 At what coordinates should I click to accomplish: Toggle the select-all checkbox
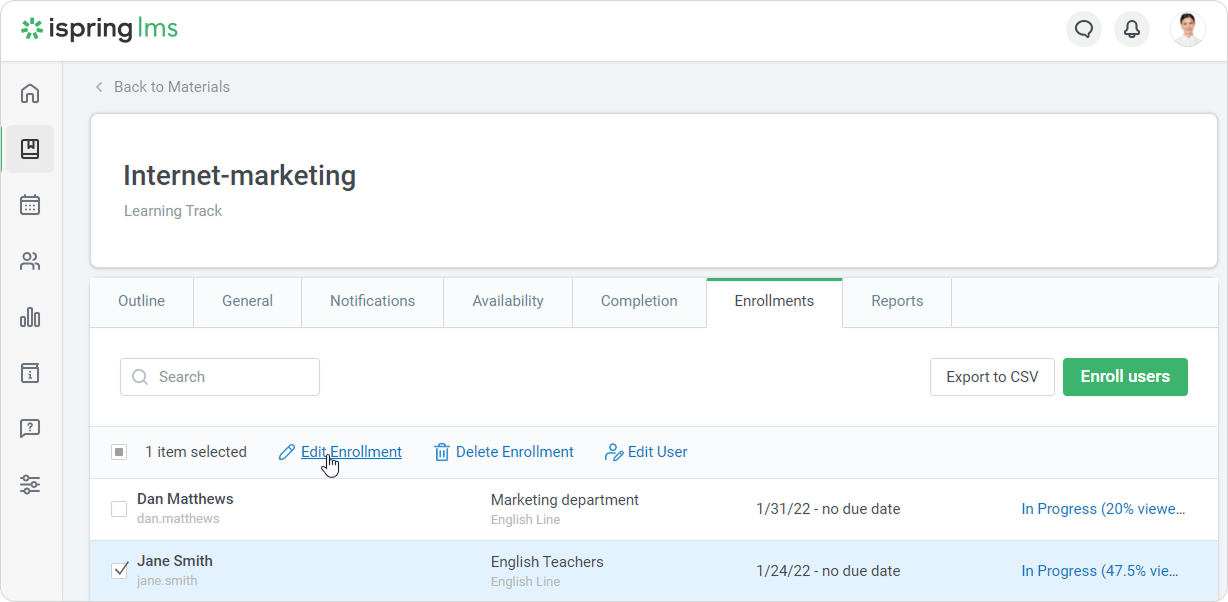(119, 452)
